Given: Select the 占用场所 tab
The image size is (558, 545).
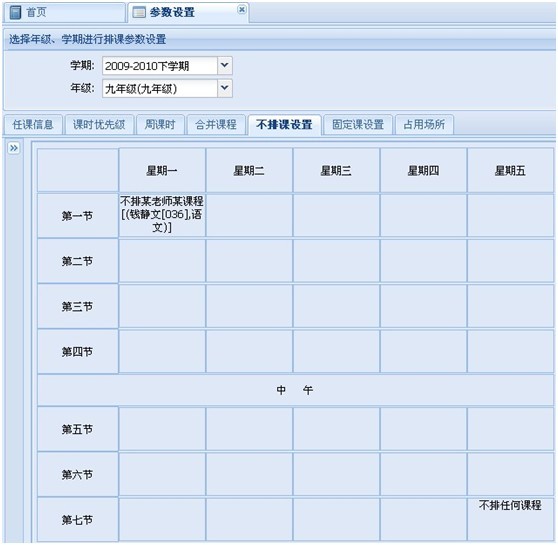Looking at the screenshot, I should tap(424, 125).
